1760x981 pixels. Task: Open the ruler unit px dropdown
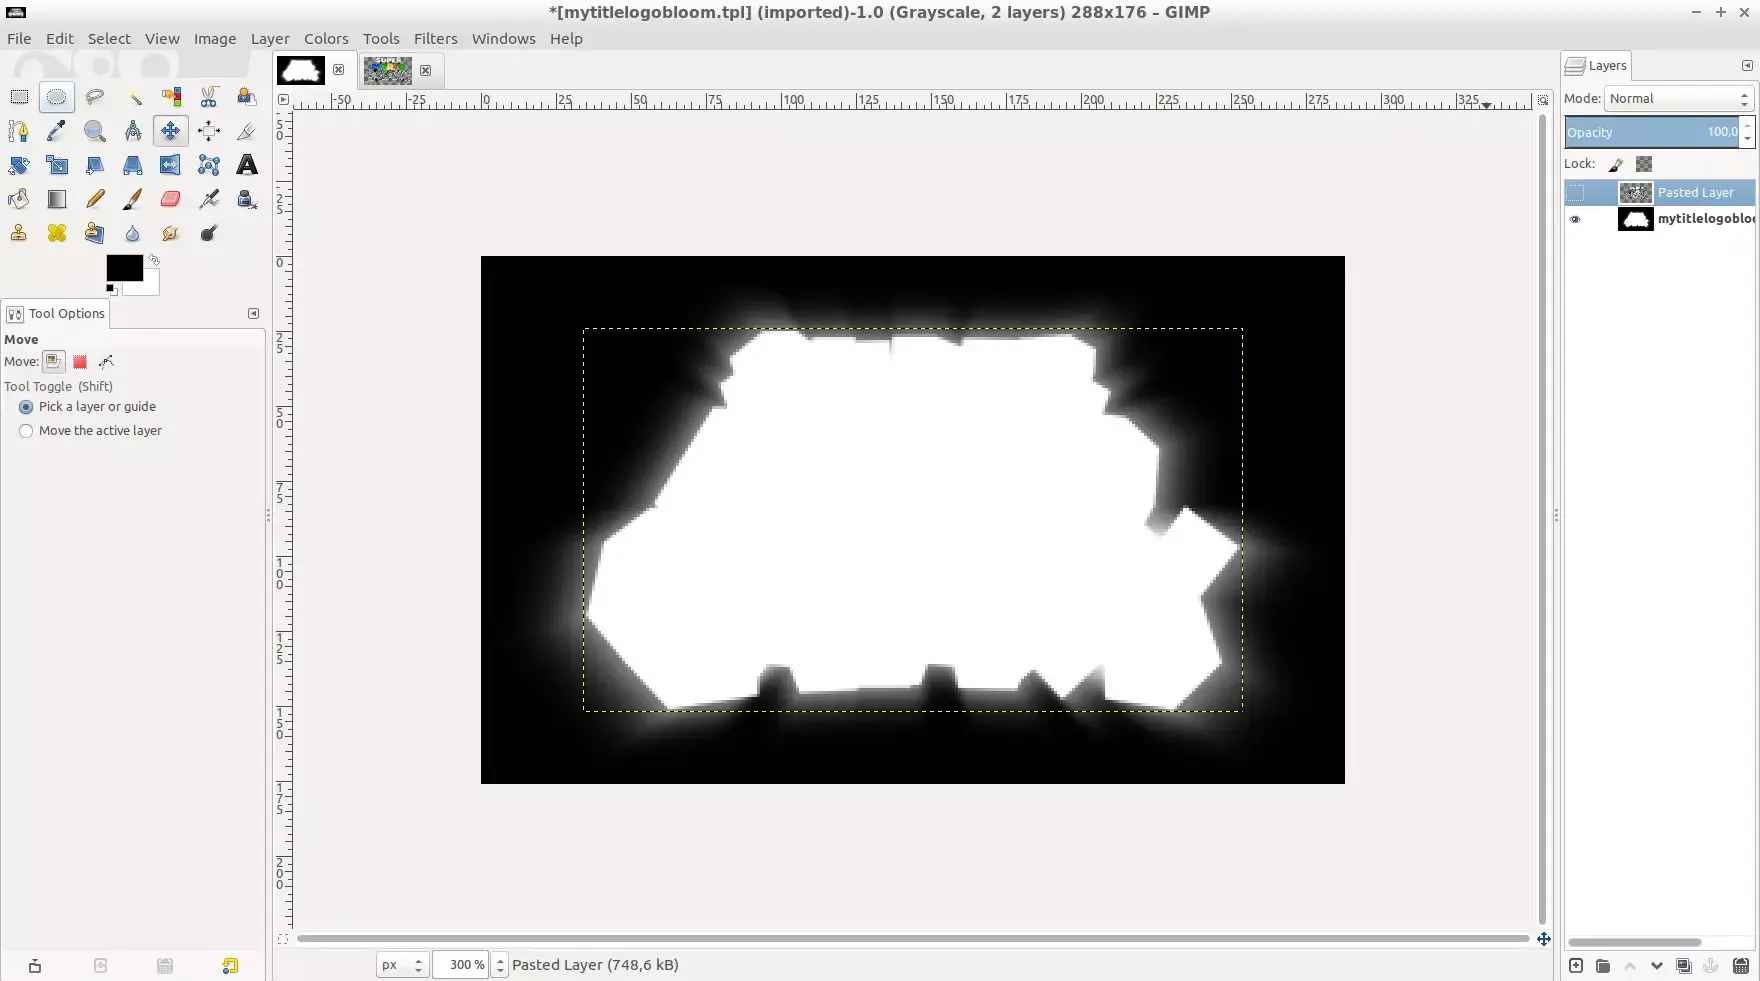403,965
